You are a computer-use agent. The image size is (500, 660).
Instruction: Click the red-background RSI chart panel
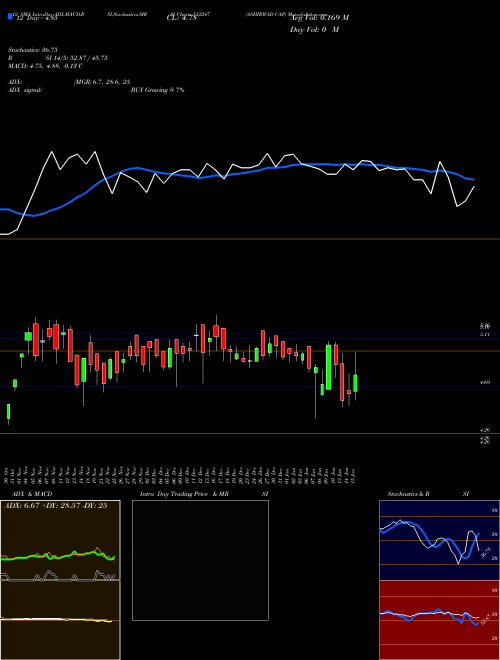(439, 620)
